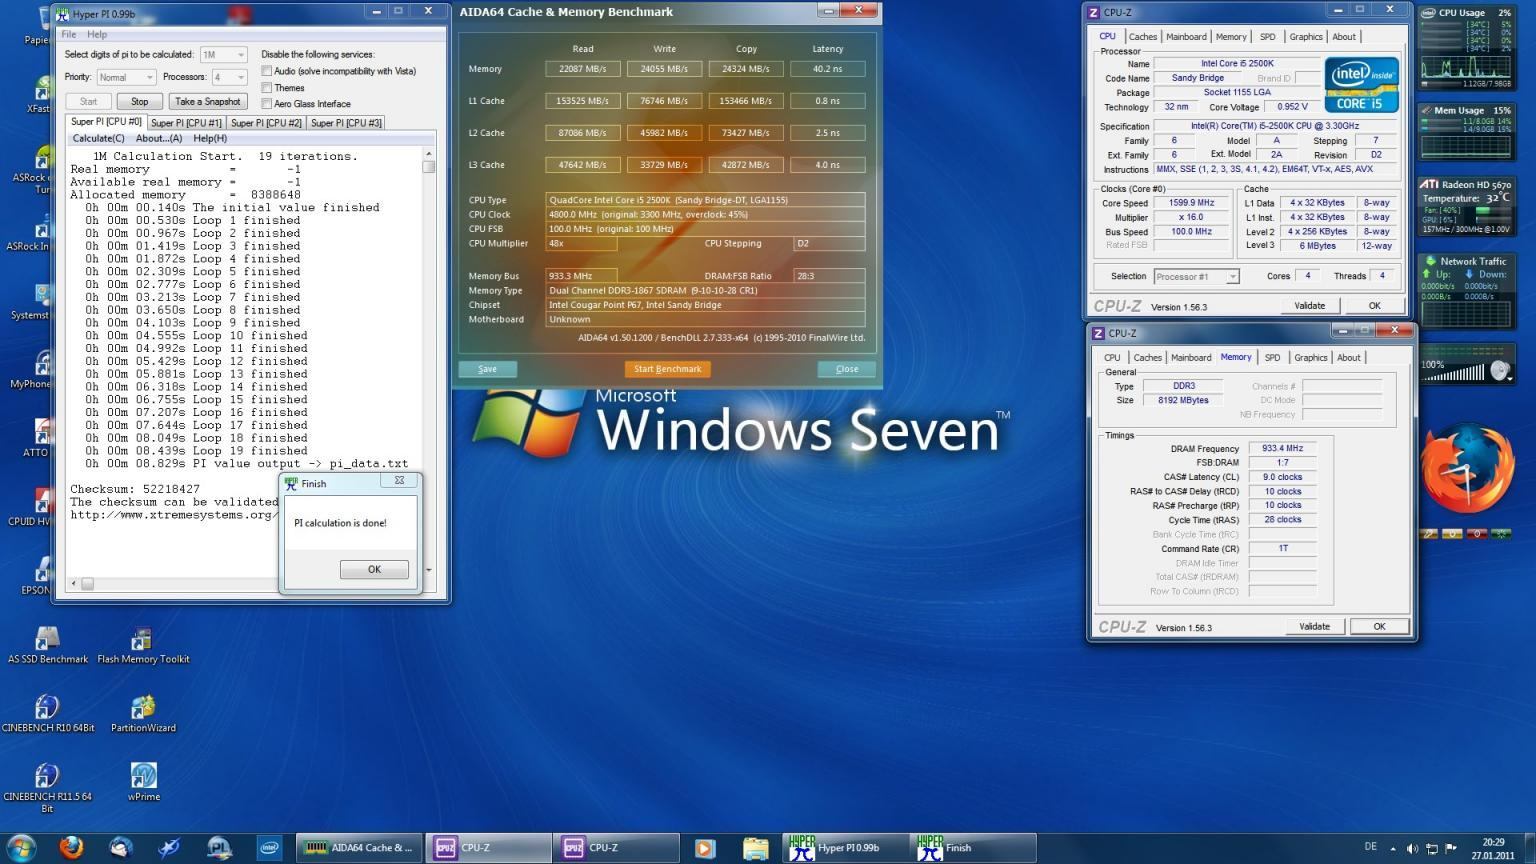Open the File menu in Hyper PI

[69, 34]
